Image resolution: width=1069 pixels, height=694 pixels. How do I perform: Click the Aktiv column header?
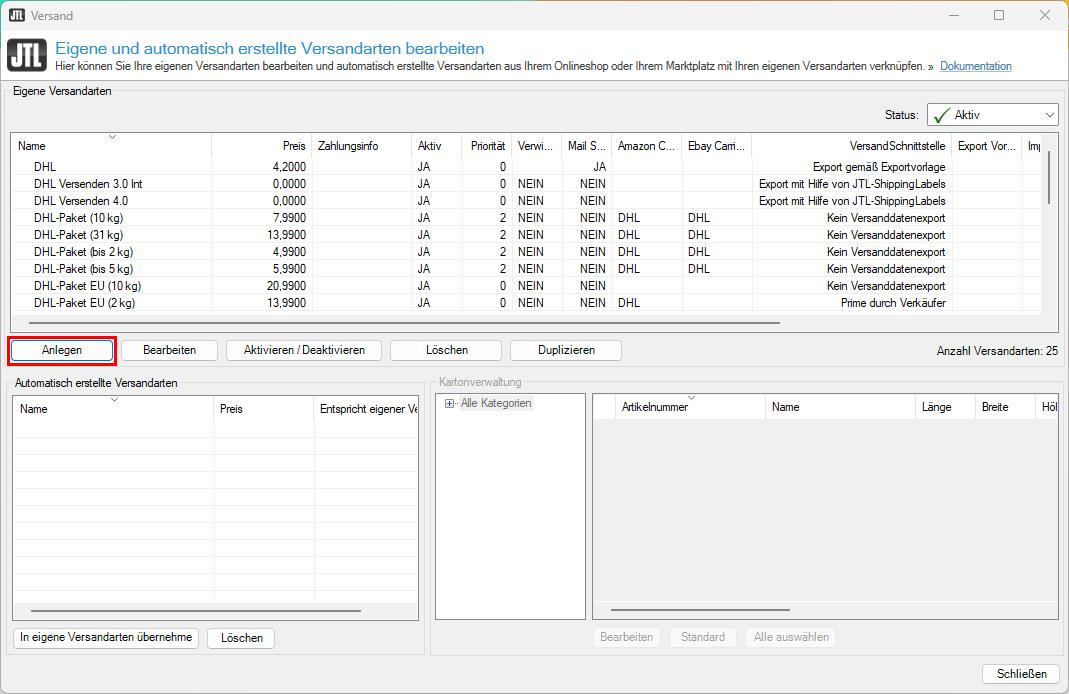click(x=436, y=146)
